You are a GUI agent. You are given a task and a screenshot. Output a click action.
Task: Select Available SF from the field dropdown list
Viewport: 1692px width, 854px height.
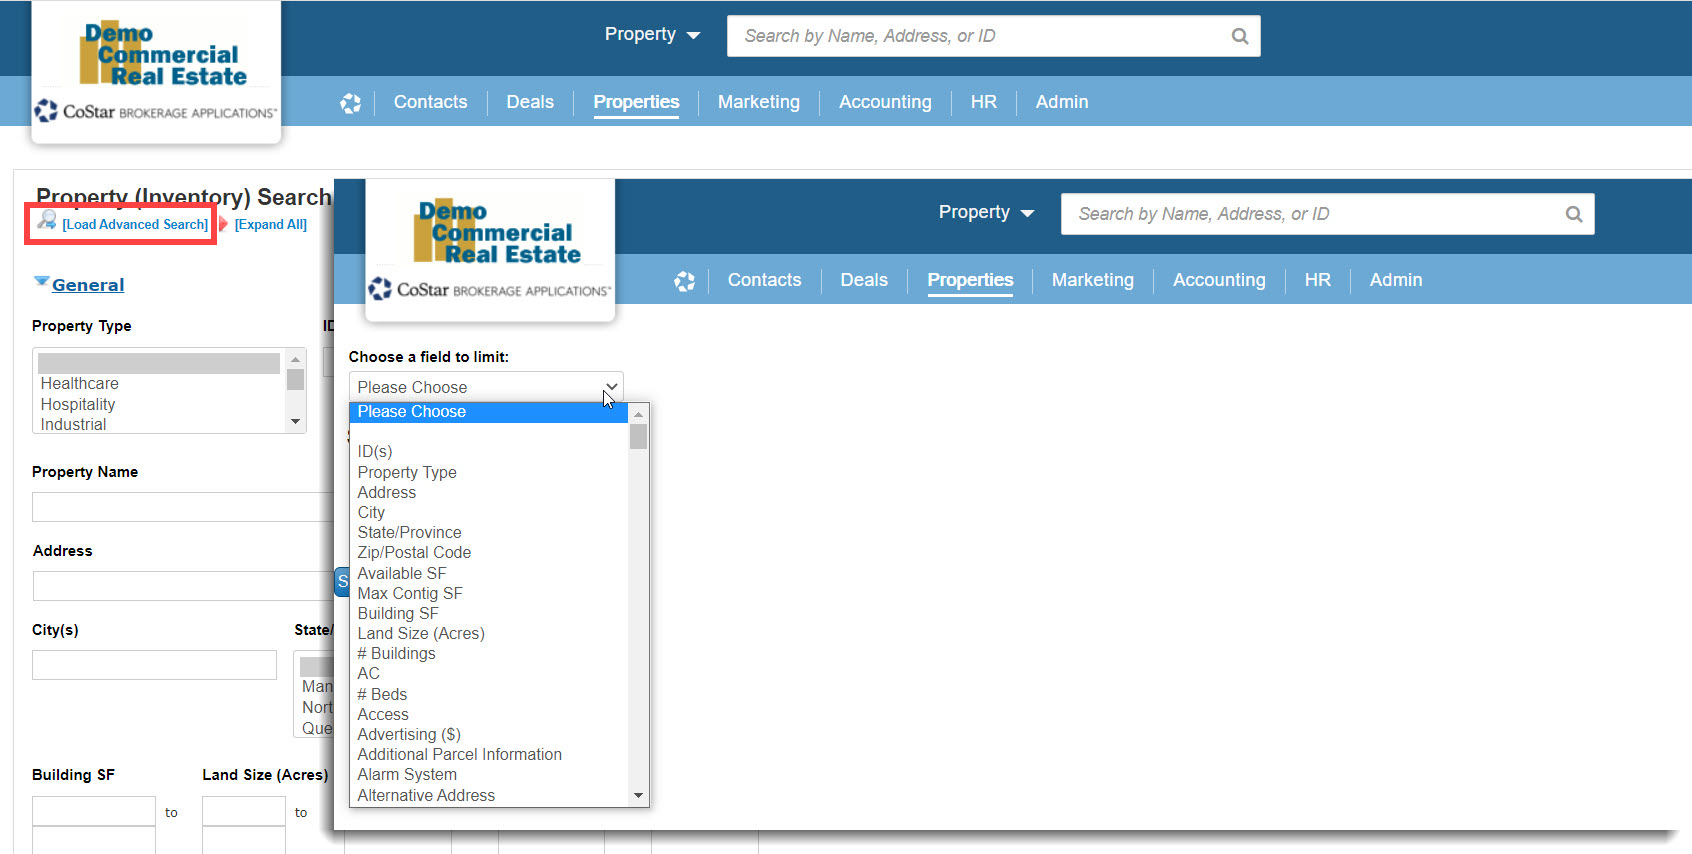[489, 574]
